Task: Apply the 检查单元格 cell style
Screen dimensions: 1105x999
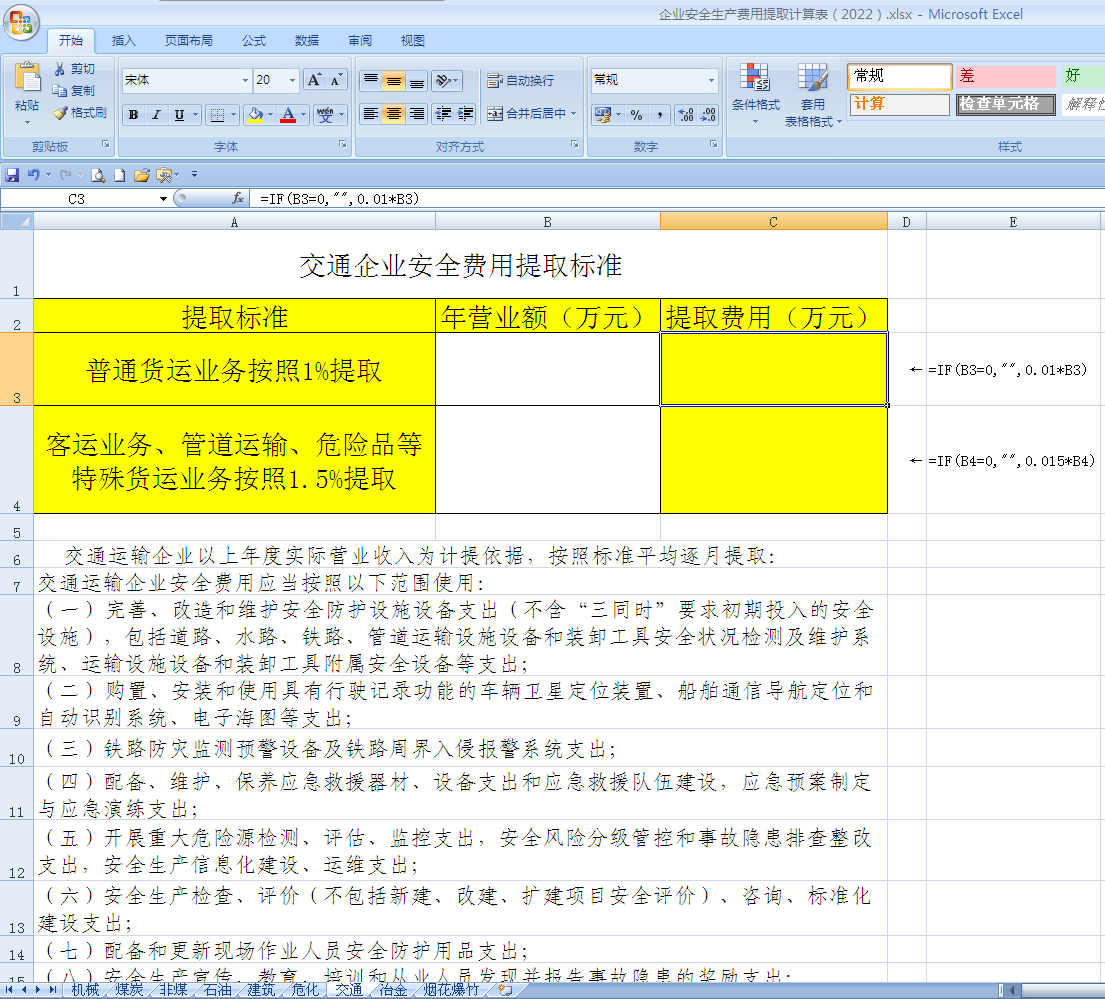Action: click(1006, 104)
